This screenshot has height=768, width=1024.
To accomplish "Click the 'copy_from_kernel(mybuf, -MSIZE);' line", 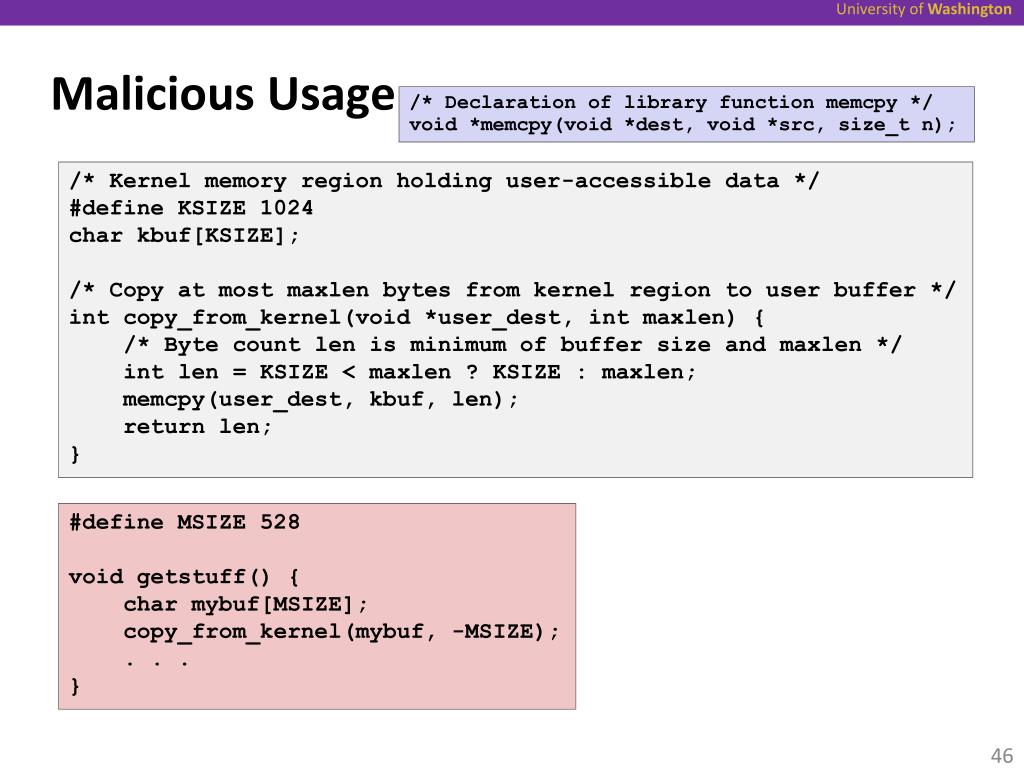I will point(342,632).
